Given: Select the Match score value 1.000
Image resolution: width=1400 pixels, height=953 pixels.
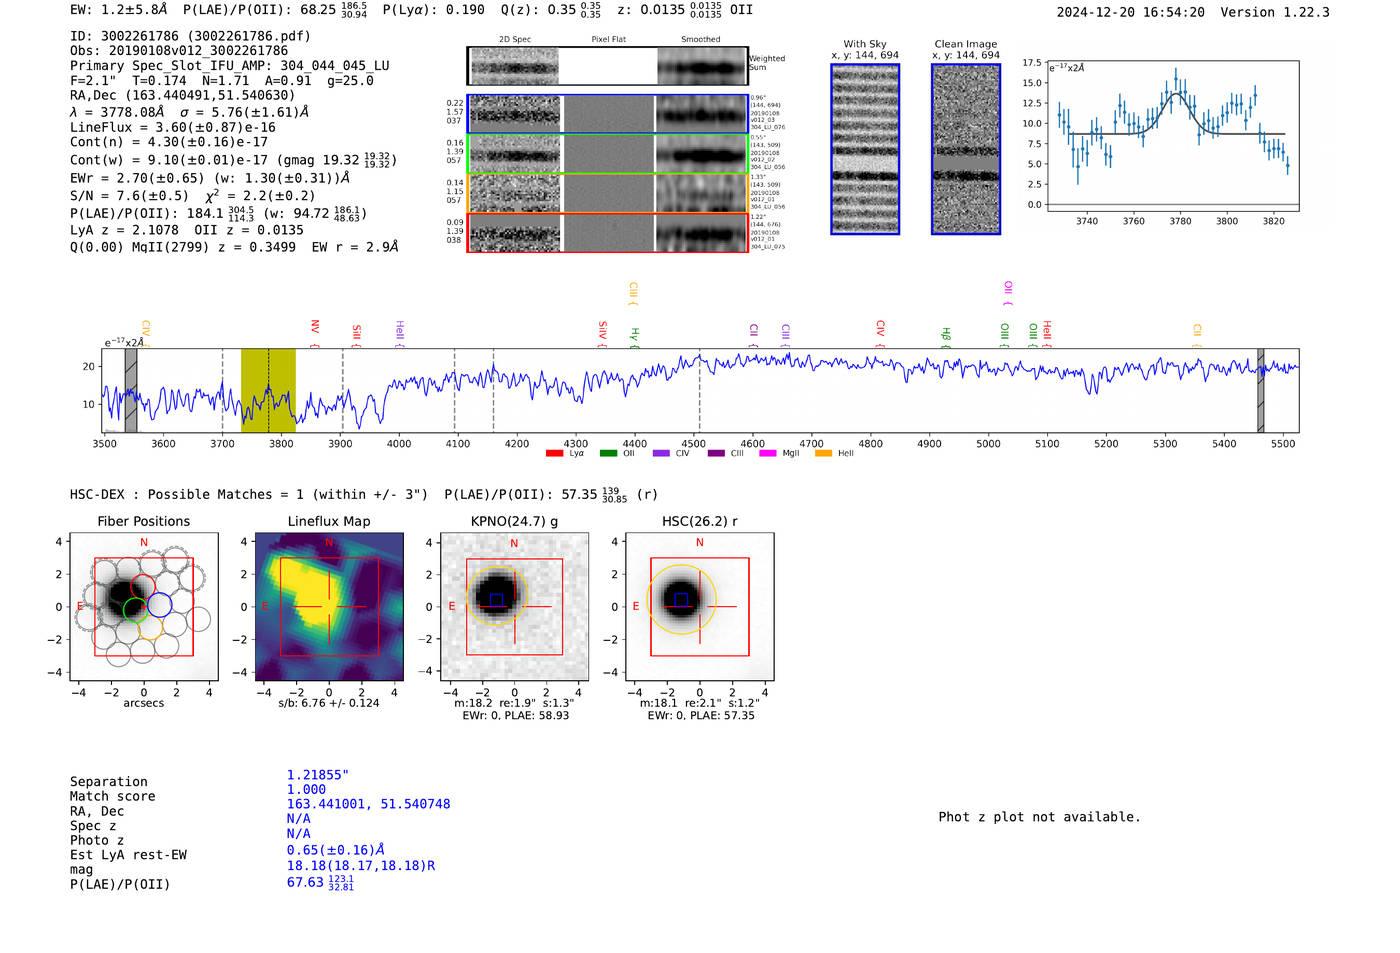Looking at the screenshot, I should pos(306,789).
